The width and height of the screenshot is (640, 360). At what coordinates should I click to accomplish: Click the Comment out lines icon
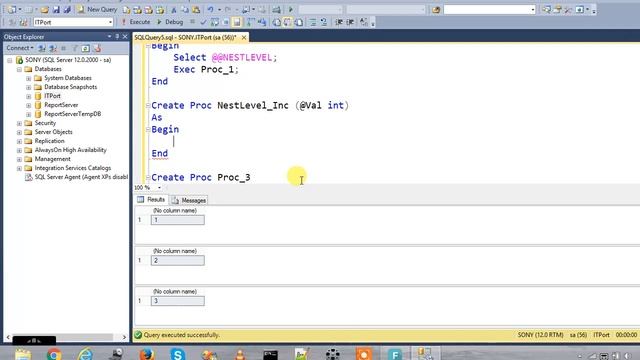tap(313, 22)
